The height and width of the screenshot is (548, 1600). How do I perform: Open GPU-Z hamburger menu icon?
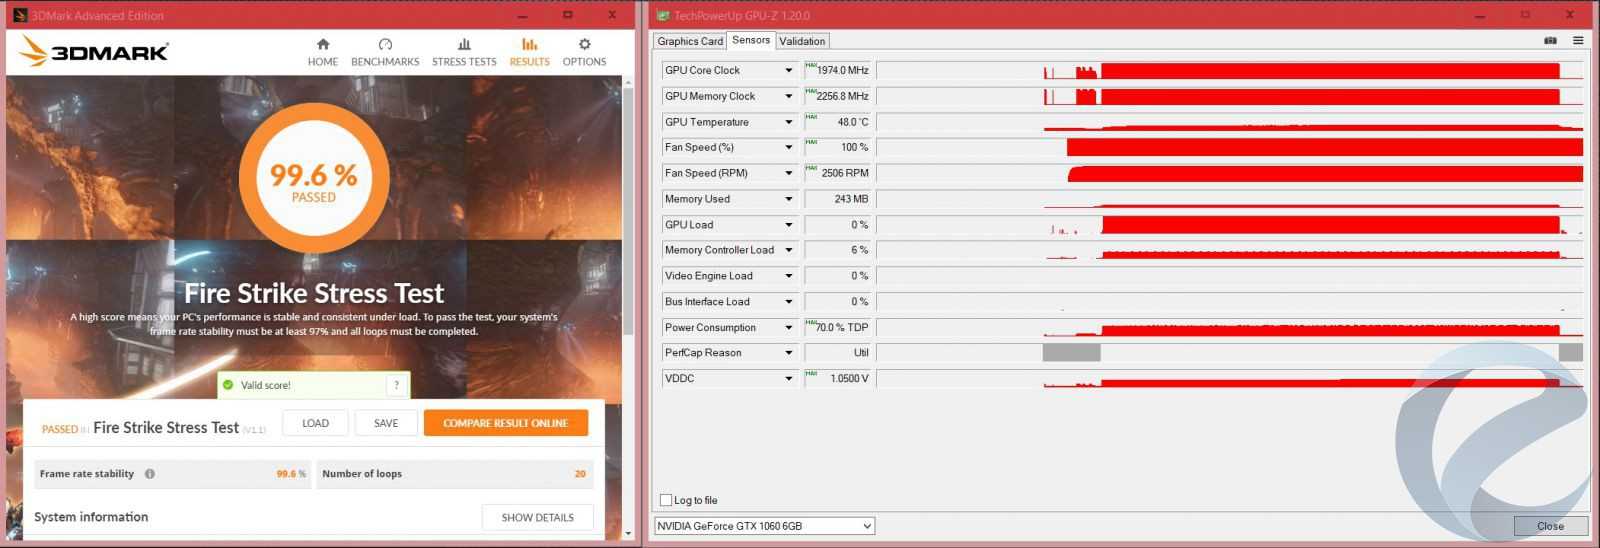(1578, 41)
